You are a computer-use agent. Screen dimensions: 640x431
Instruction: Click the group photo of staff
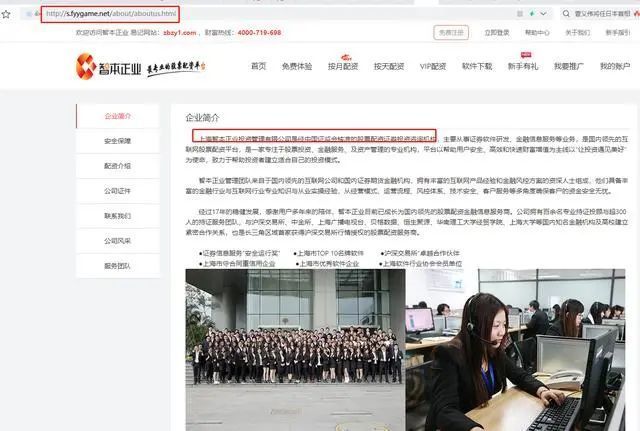tap(296, 350)
